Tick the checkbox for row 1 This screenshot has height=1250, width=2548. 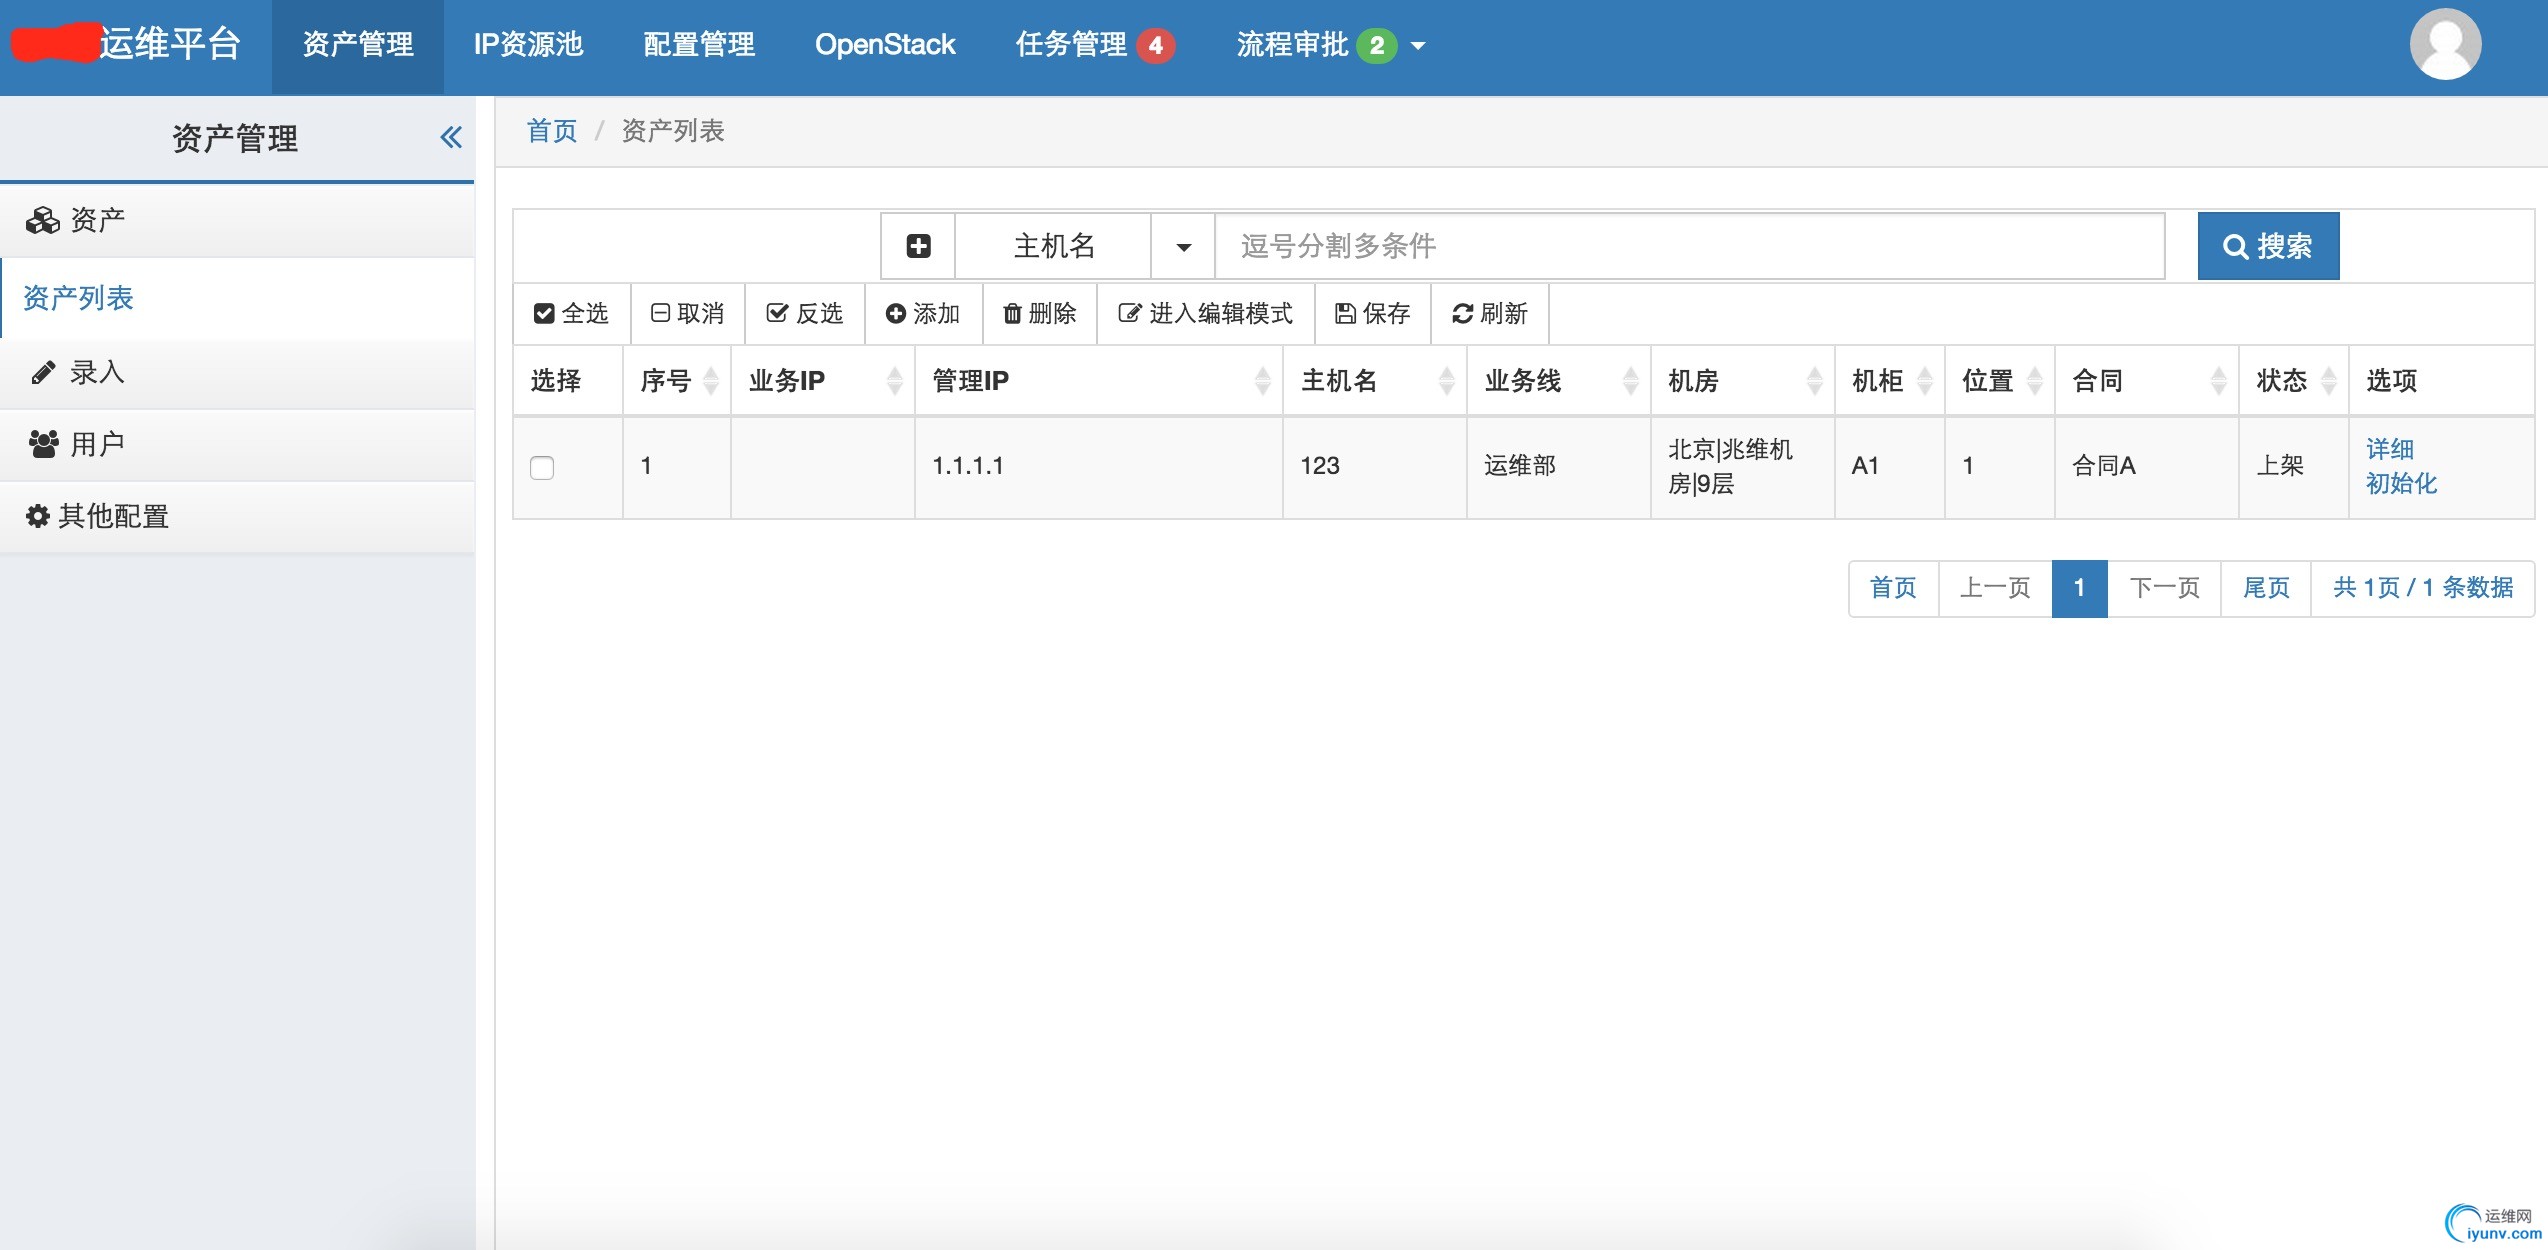coord(542,468)
